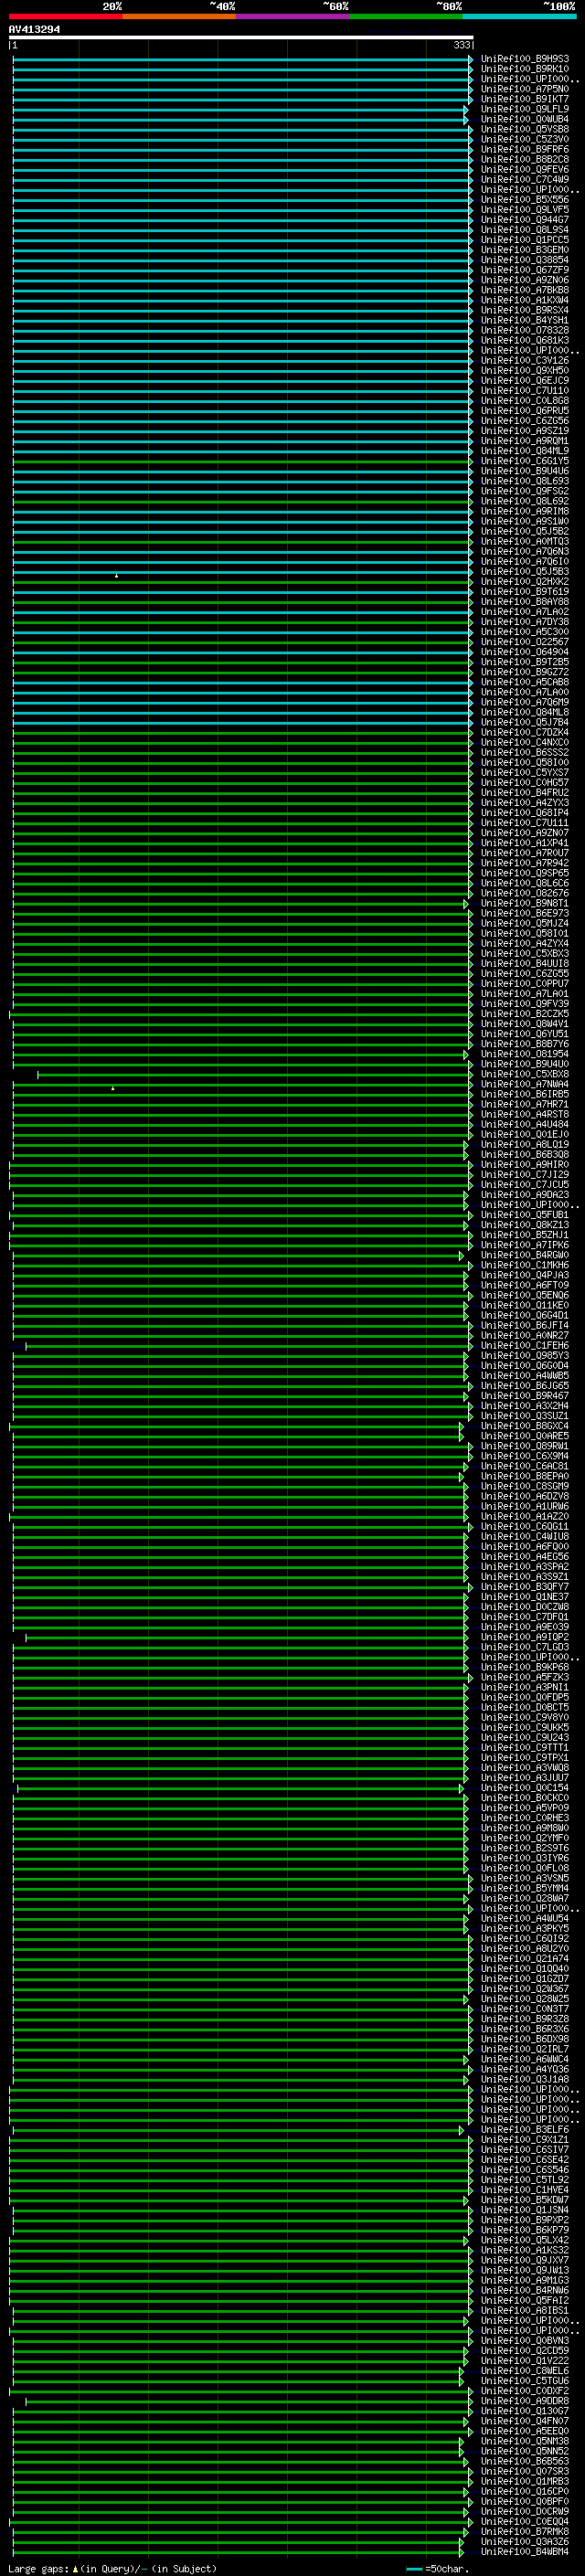
Task: Select hit UniRef100_Q07SR3
Action: pyautogui.click(x=525, y=2471)
